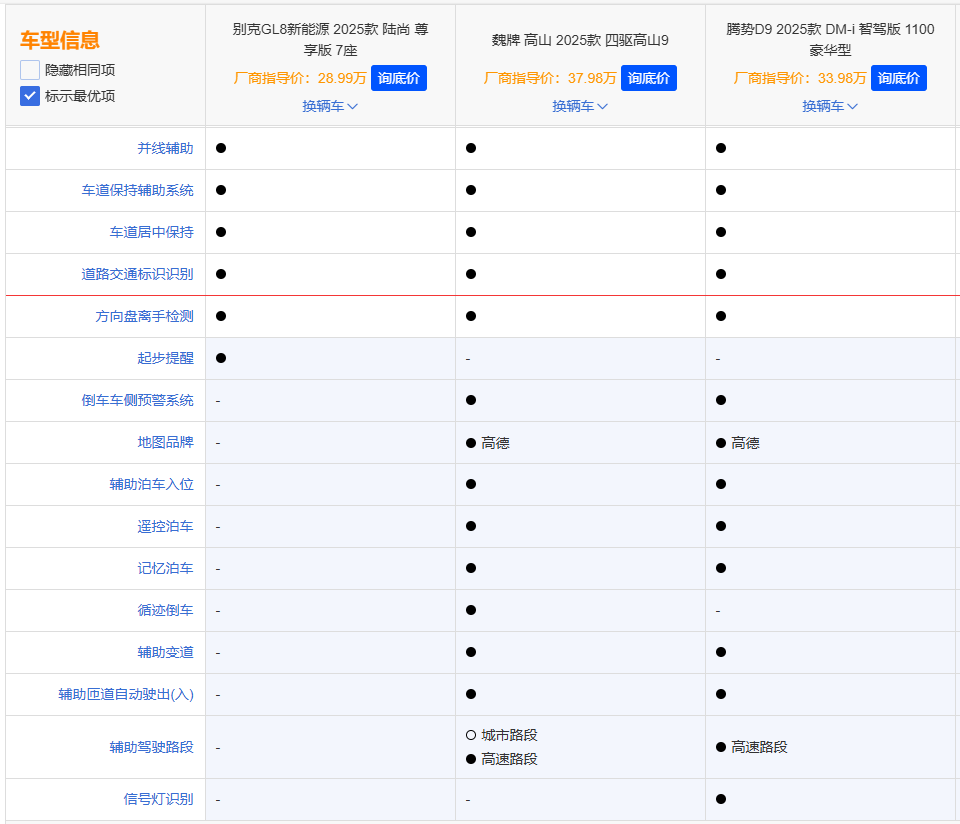
Task: Click 高速路段 in the 魏牌 高山 column
Action: pyautogui.click(x=509, y=759)
